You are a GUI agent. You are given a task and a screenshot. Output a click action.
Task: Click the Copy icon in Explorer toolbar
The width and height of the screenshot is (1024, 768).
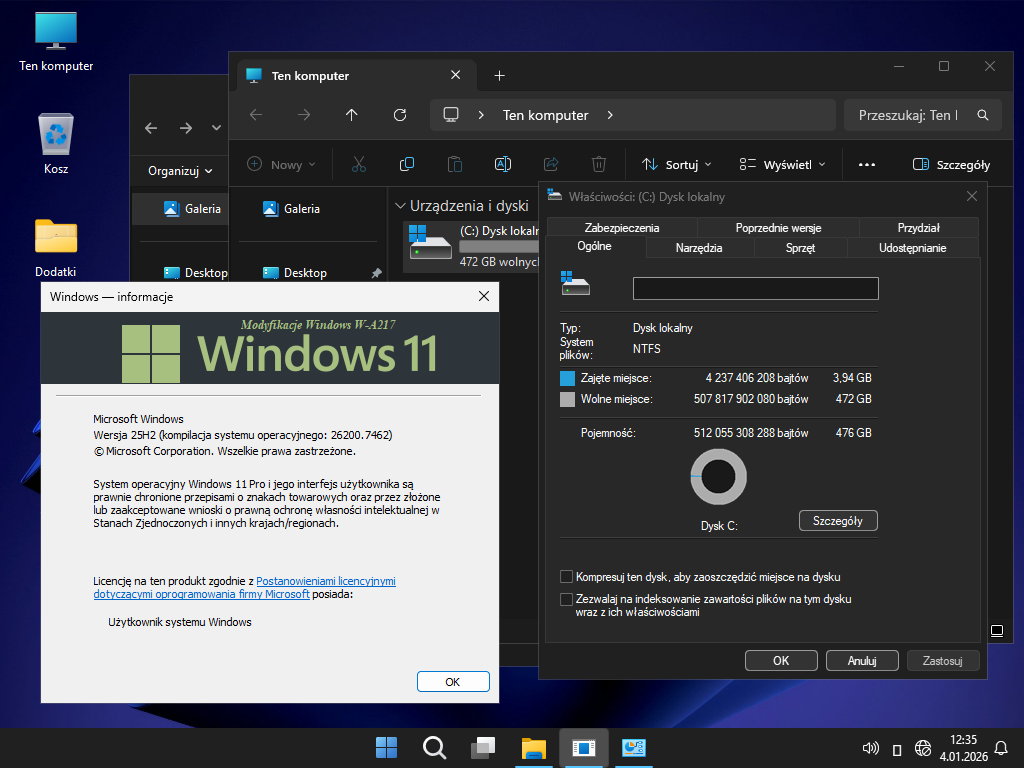tap(407, 164)
